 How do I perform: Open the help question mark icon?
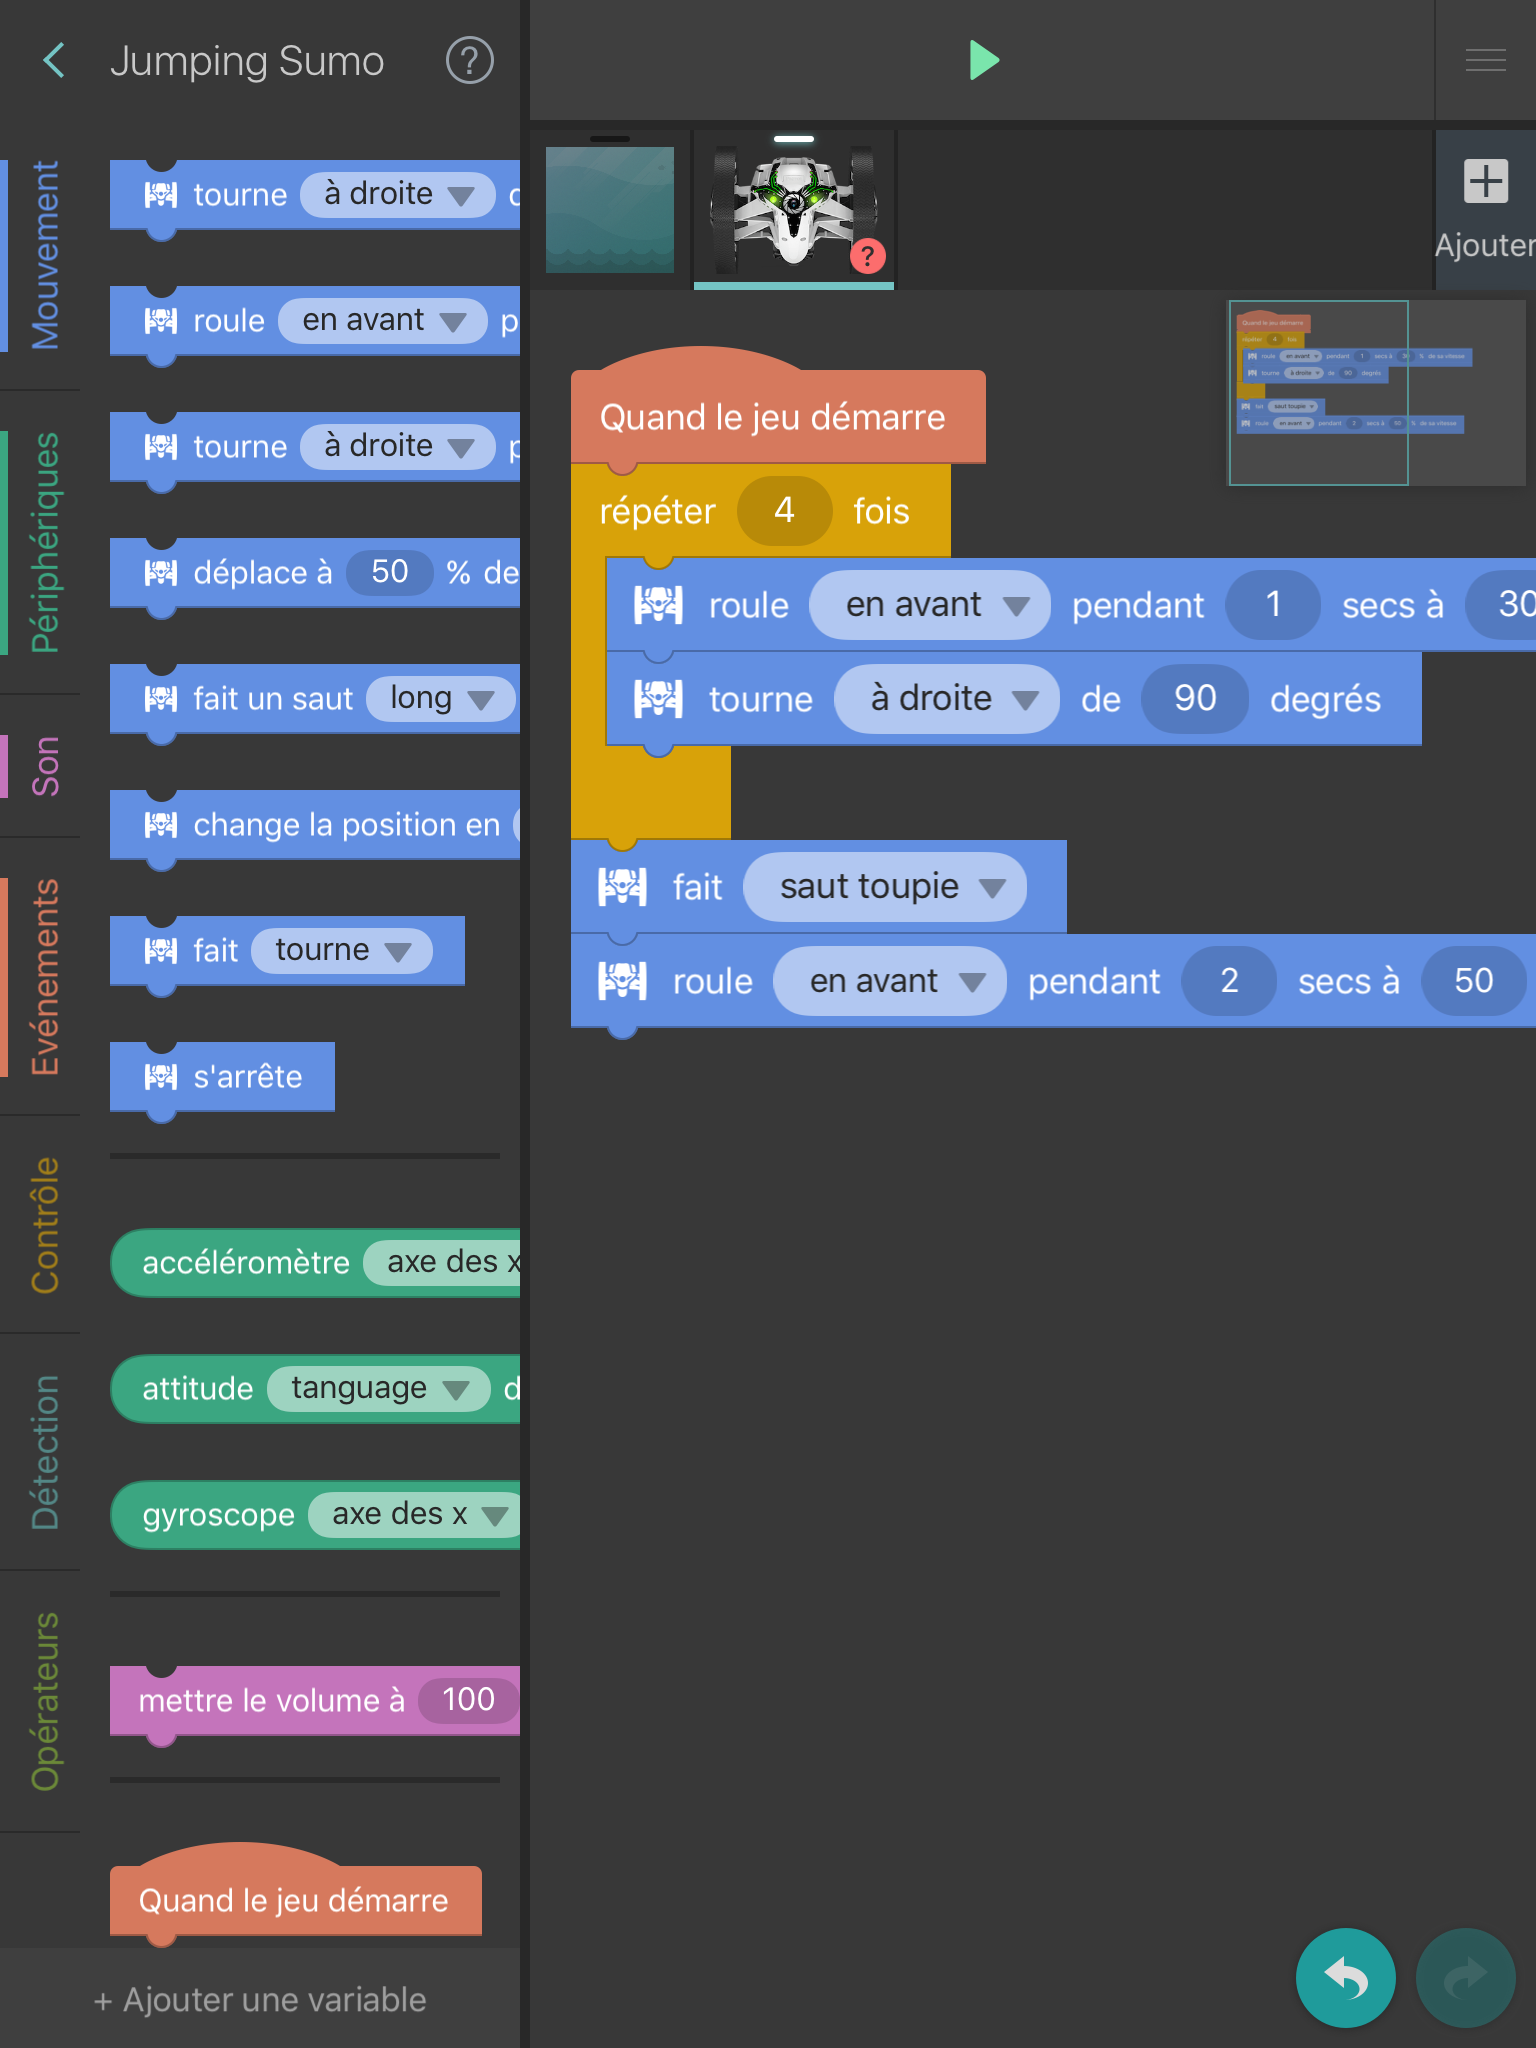click(x=469, y=61)
